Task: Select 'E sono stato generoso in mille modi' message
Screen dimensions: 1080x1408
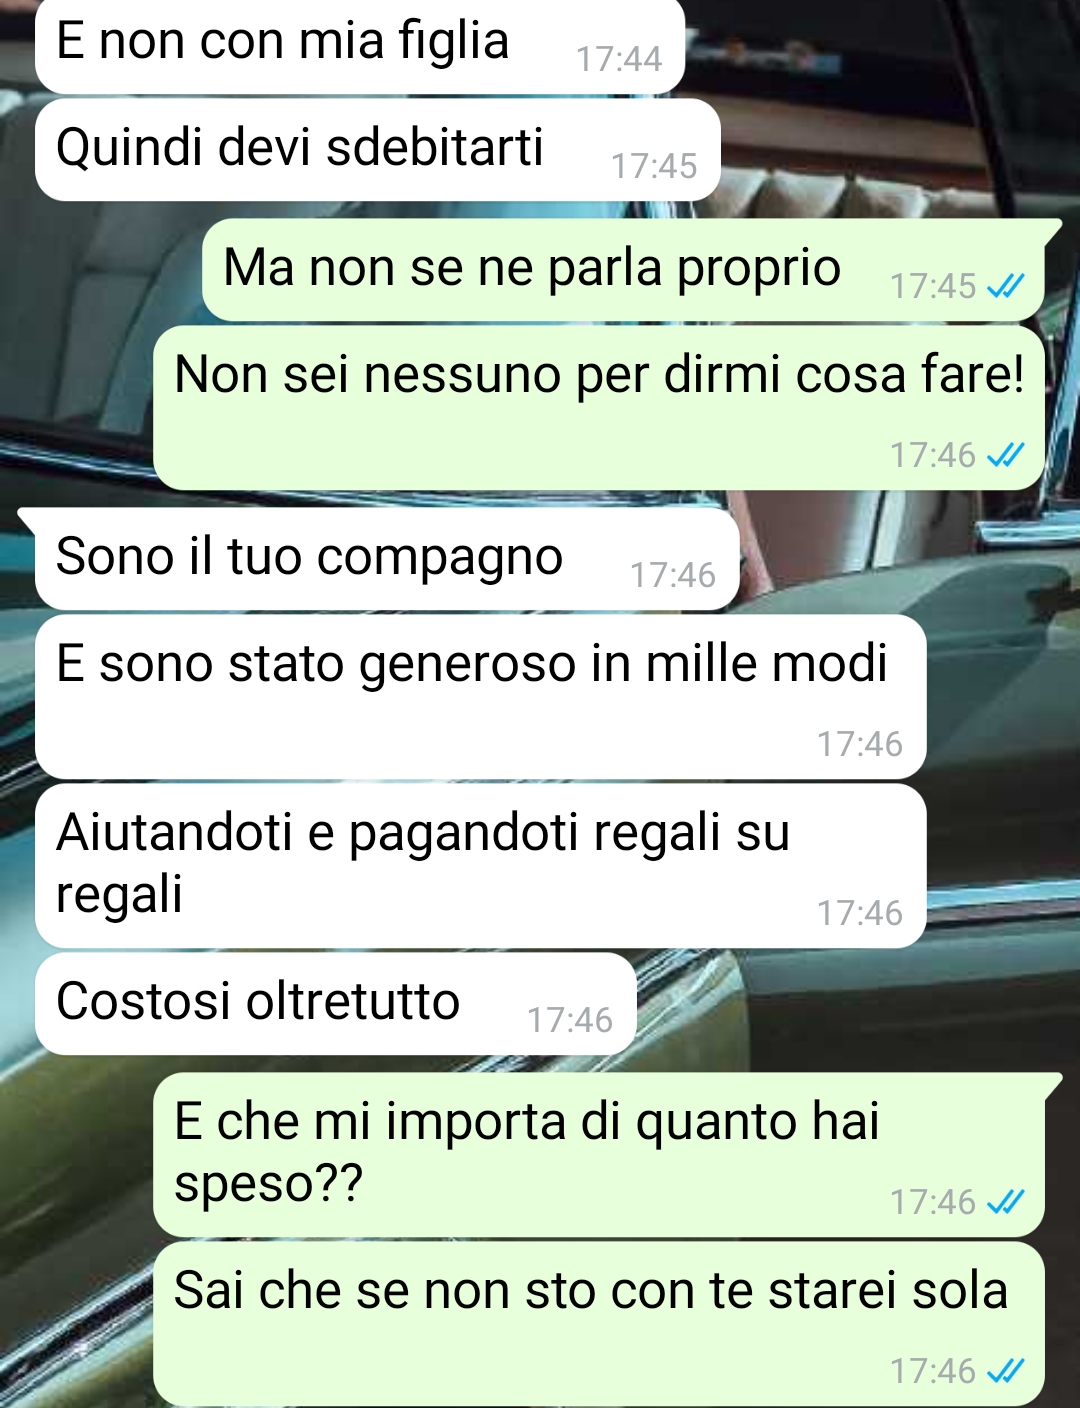Action: (480, 697)
